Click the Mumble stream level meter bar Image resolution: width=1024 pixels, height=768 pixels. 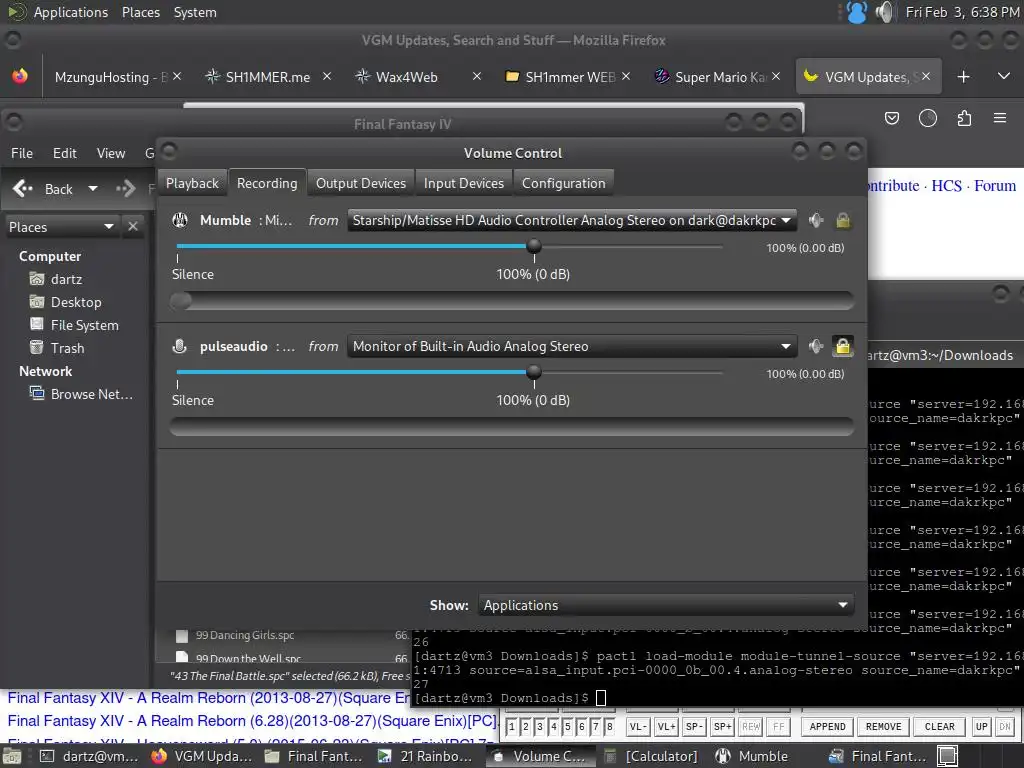tap(512, 301)
